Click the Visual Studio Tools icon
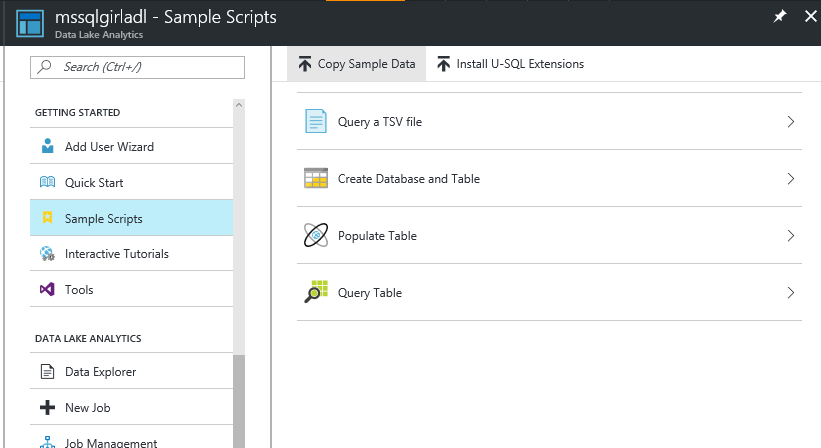This screenshot has height=448, width=821. click(48, 289)
